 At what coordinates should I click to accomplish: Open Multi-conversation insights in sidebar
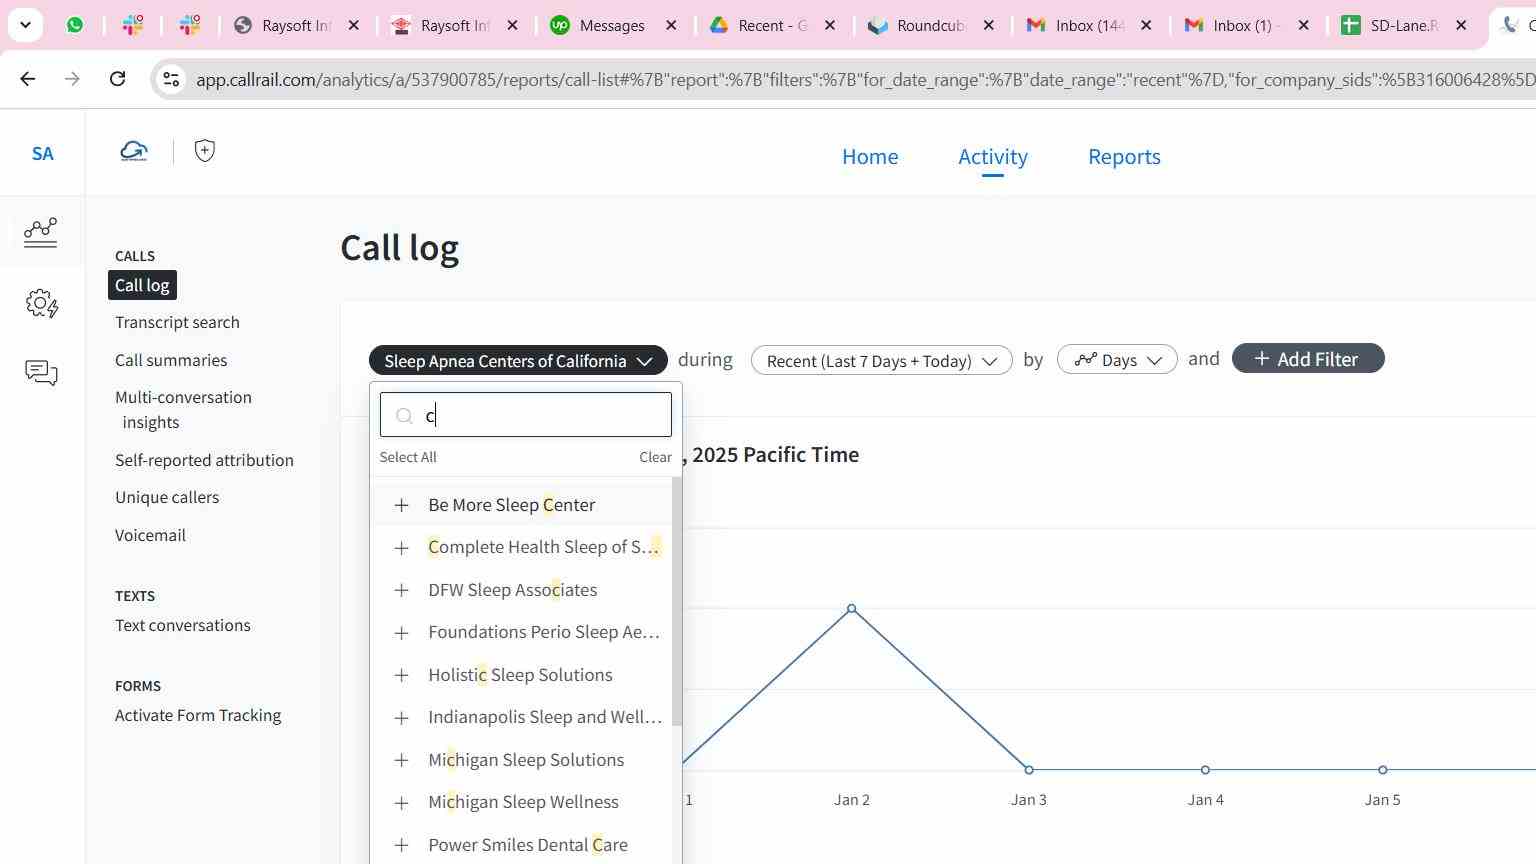tap(183, 410)
